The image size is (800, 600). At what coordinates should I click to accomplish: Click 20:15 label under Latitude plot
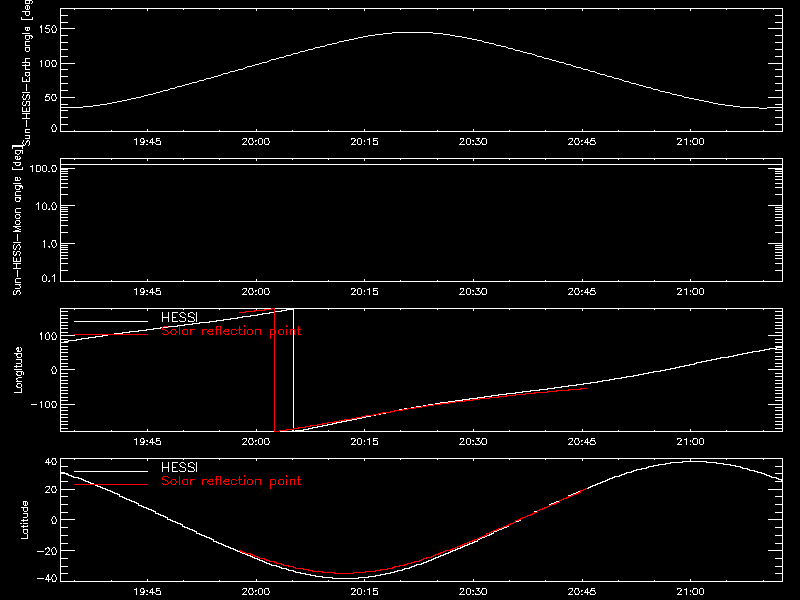click(x=364, y=592)
